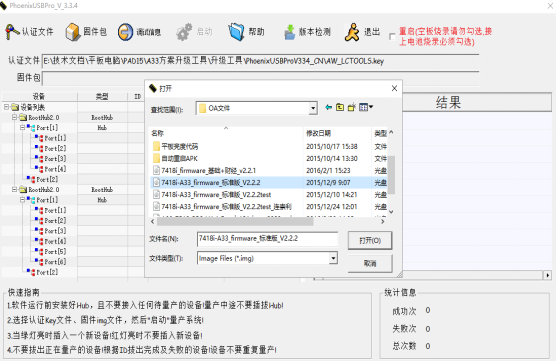Image resolution: width=559 pixels, height=362 pixels.
Task: Click the 打开(O) button
Action: coord(370,240)
